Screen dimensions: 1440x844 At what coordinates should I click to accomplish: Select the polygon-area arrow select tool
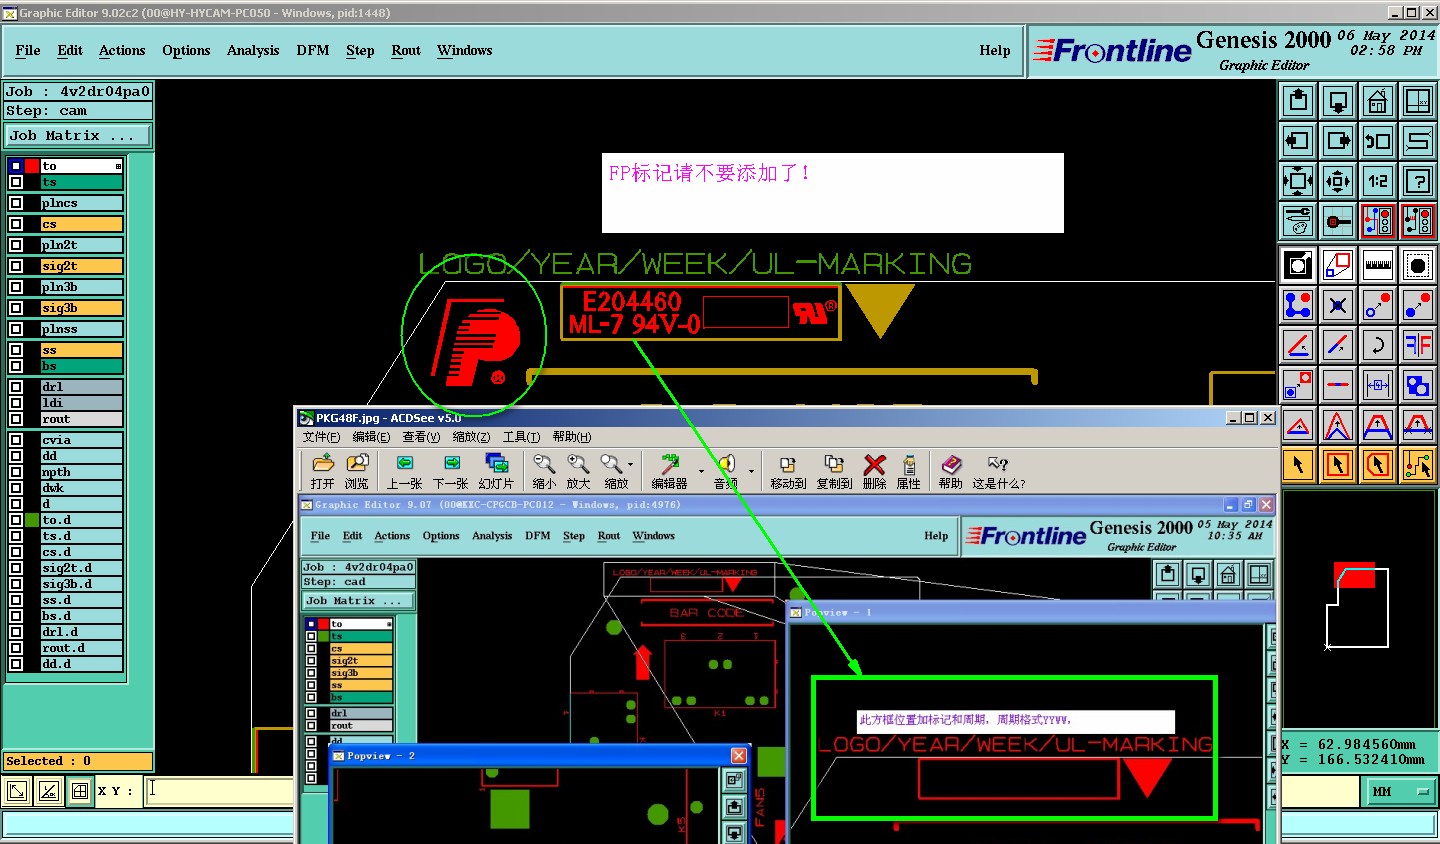1378,465
